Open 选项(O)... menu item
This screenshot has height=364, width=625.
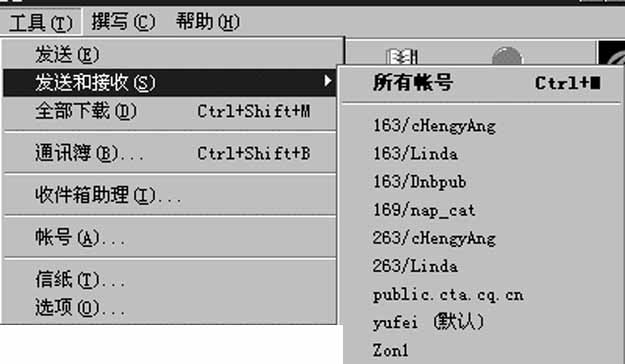pos(170,307)
